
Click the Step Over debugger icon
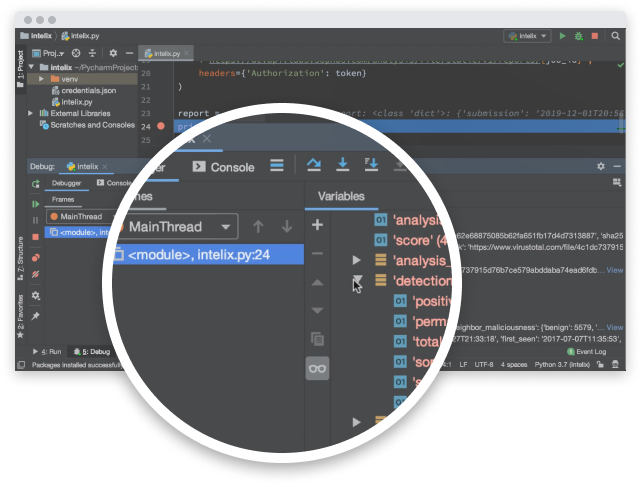(313, 165)
